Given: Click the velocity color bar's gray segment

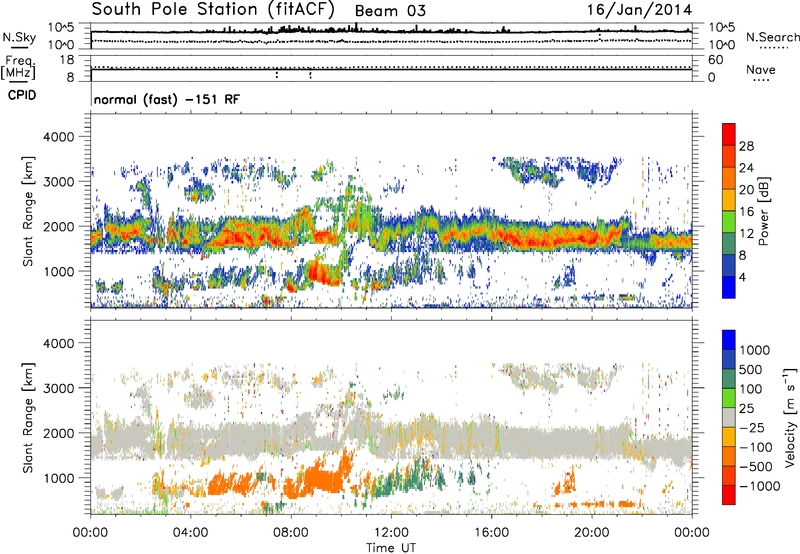Looking at the screenshot, I should click(x=729, y=417).
